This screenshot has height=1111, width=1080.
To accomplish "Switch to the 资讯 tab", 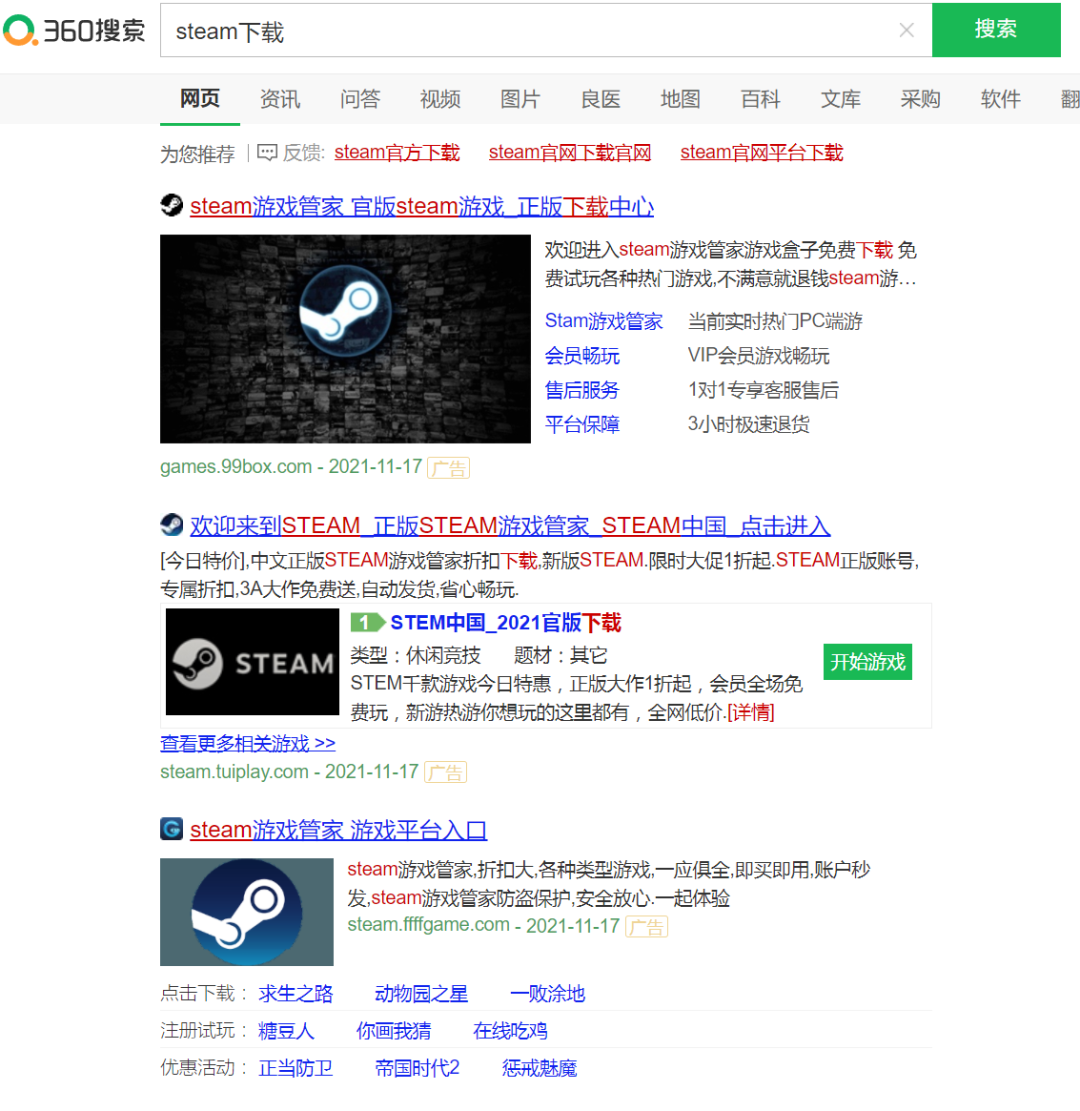I will click(x=280, y=98).
